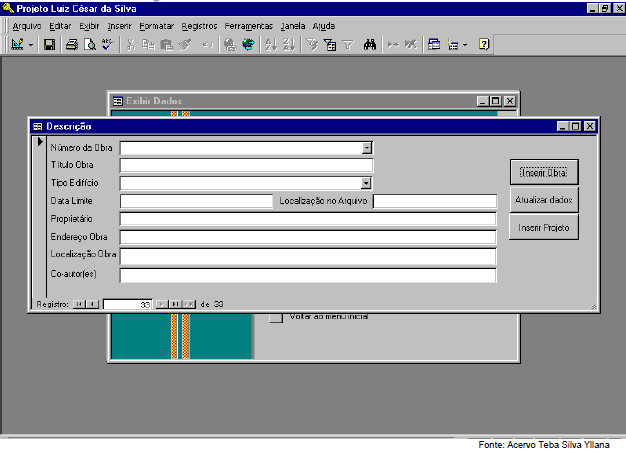Click the Insert Hyperlink globe icon
626x452 pixels.
tap(230, 44)
